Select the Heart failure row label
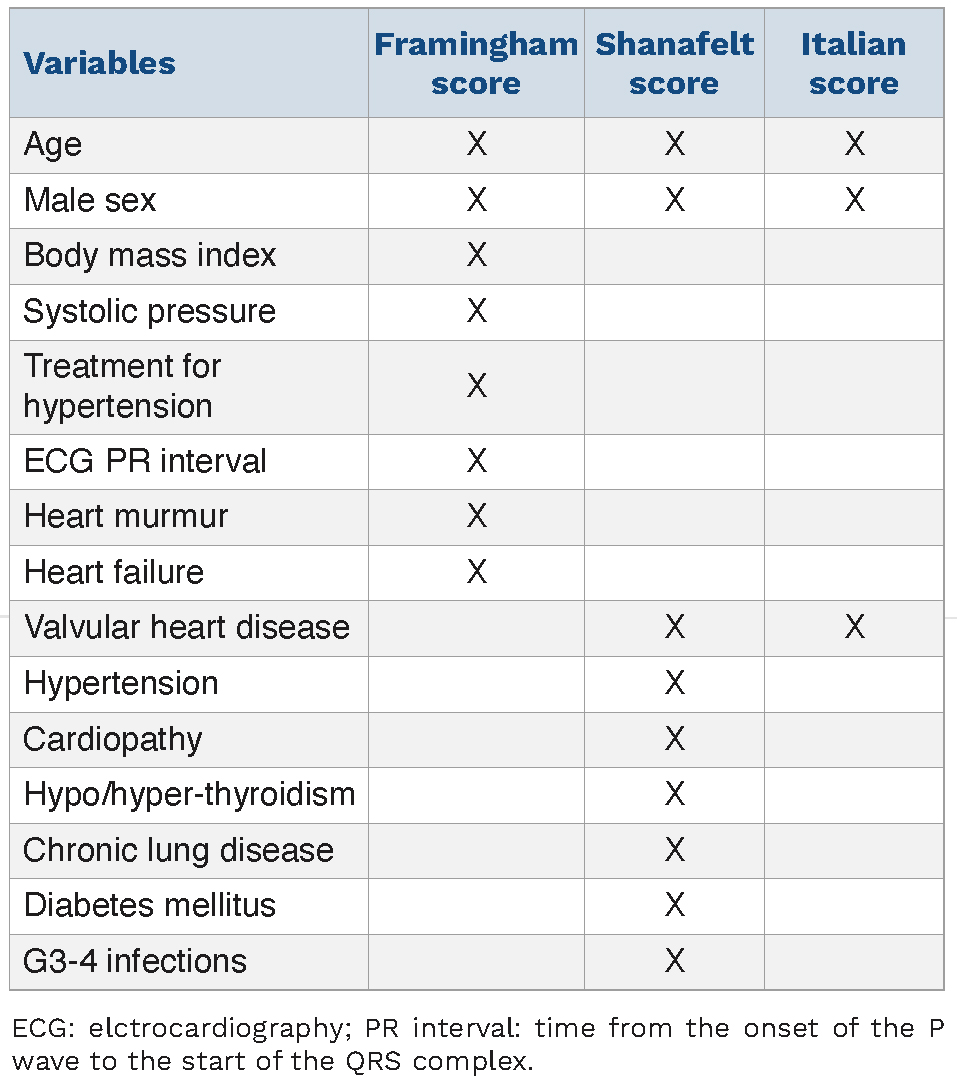The height and width of the screenshot is (1083, 958). (113, 572)
